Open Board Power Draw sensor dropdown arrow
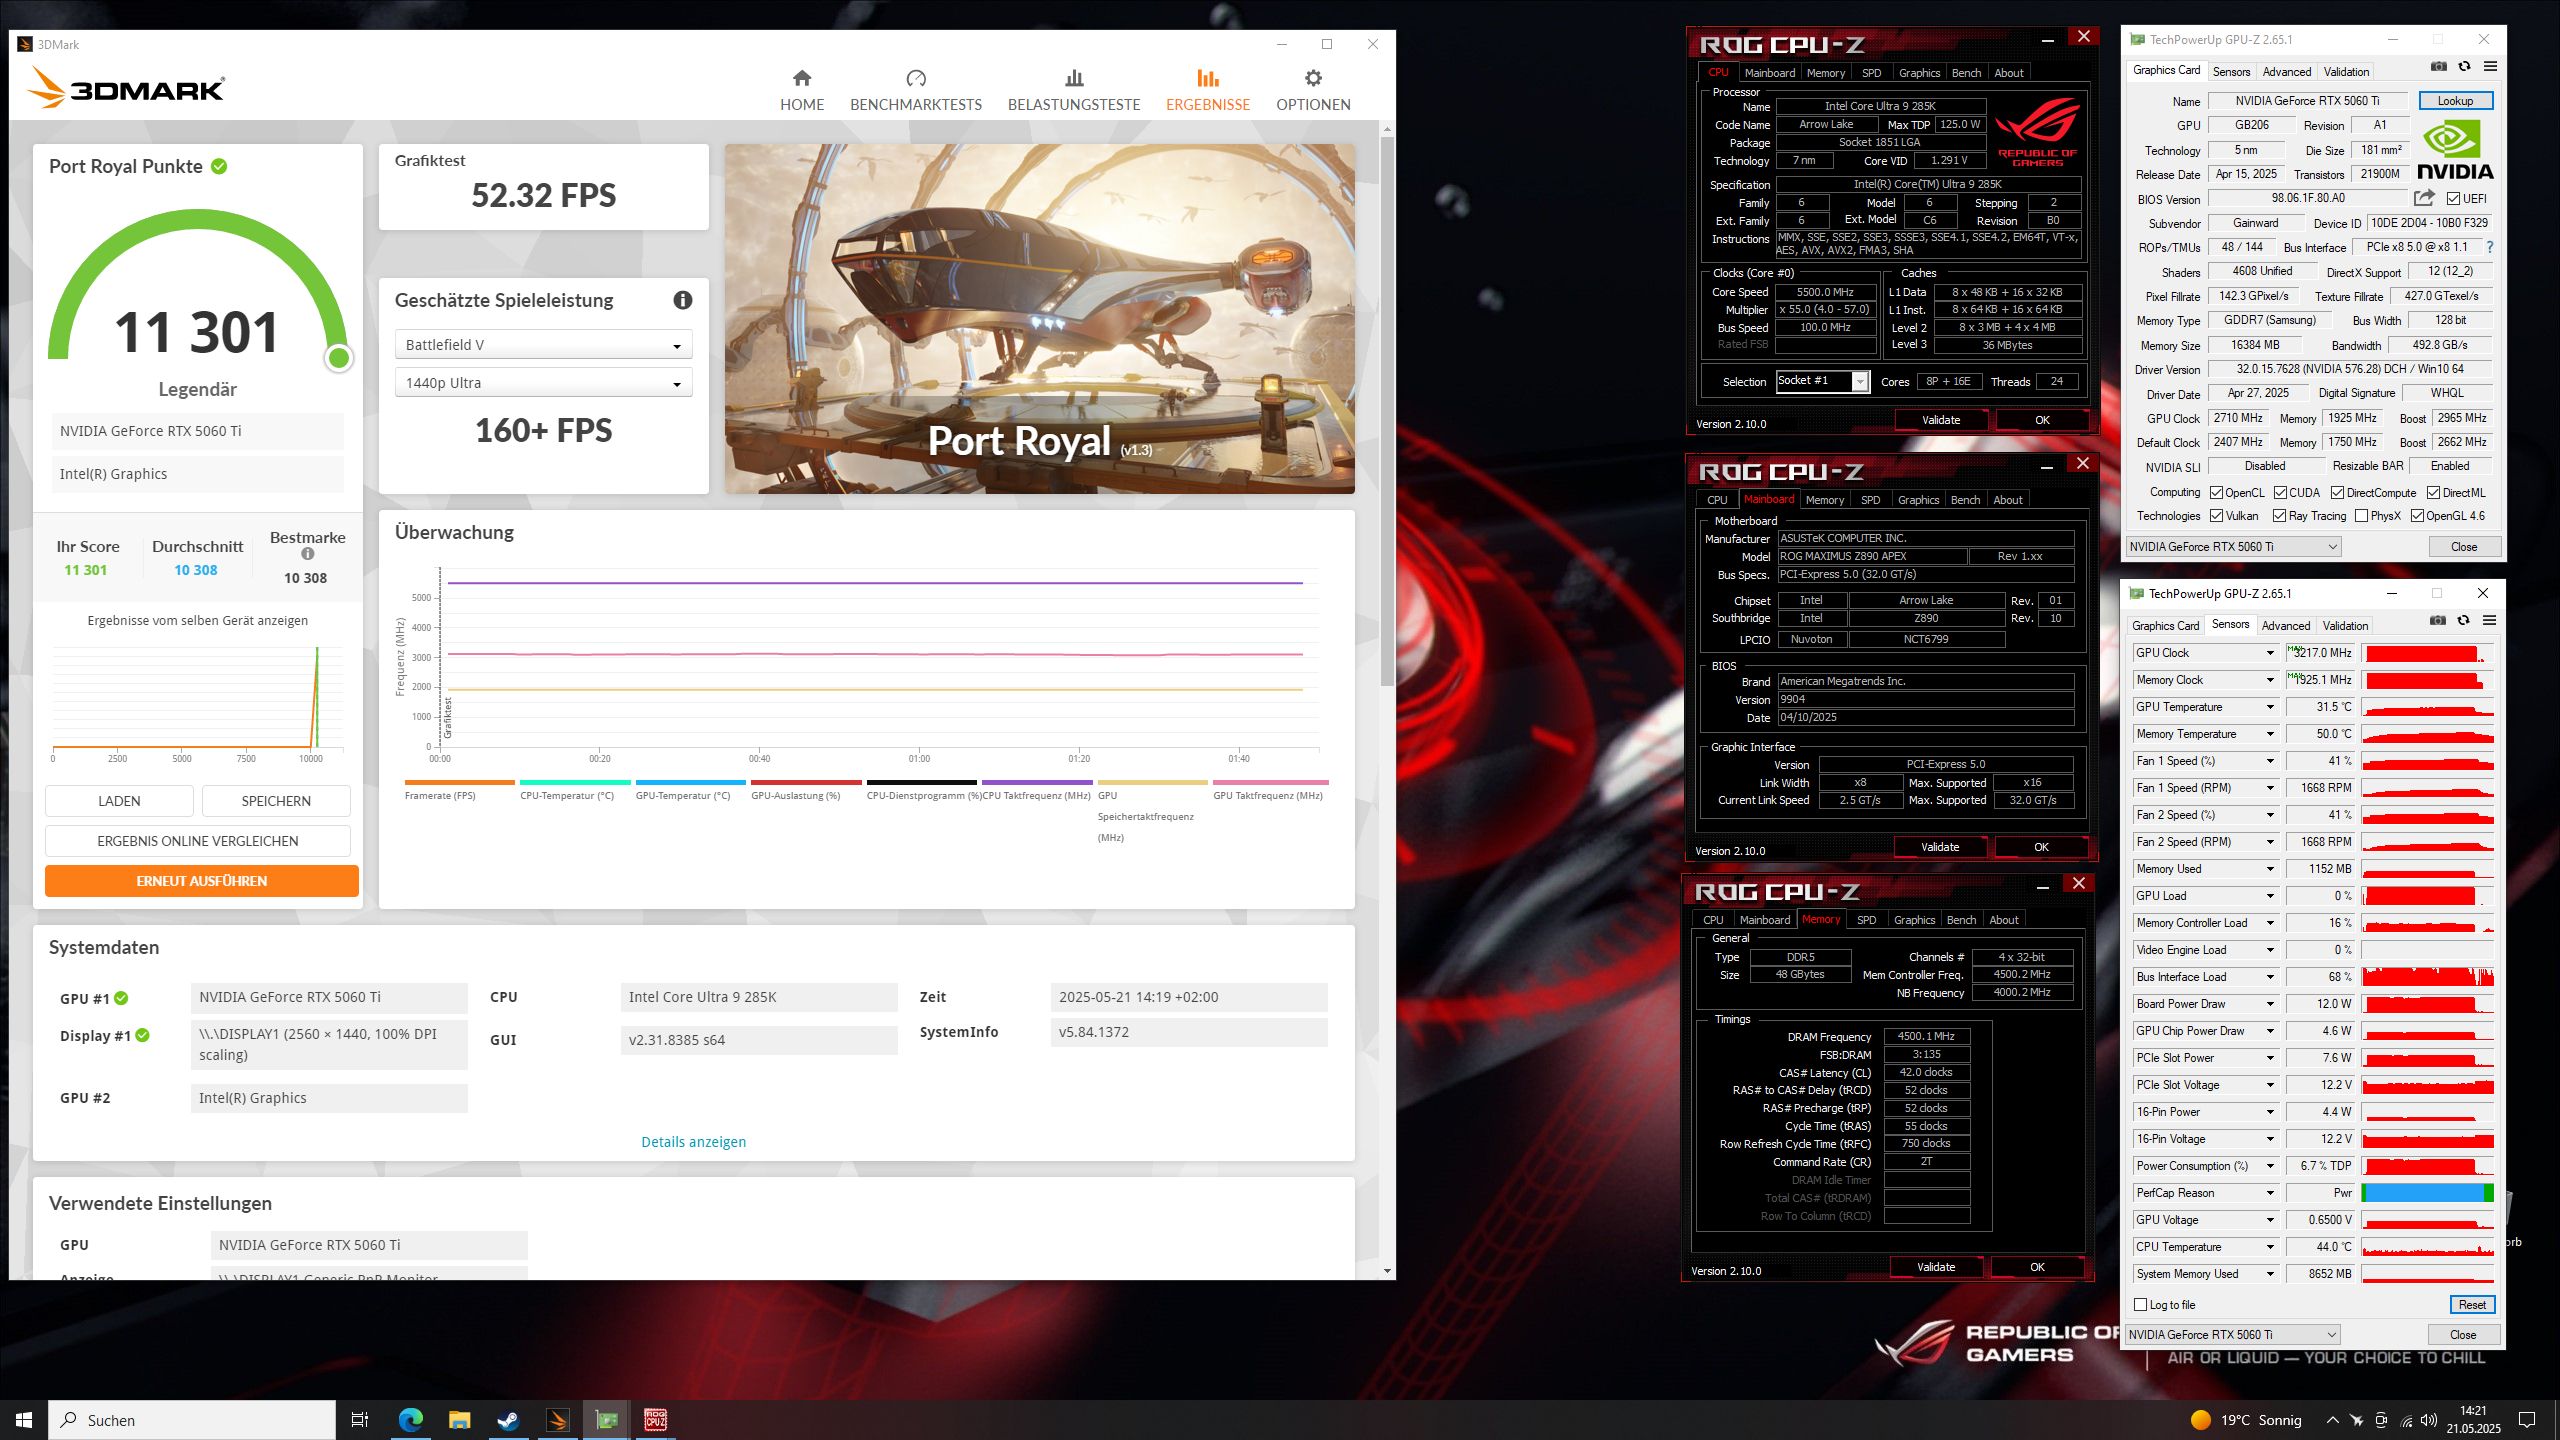The width and height of the screenshot is (2560, 1440). click(x=2270, y=1004)
